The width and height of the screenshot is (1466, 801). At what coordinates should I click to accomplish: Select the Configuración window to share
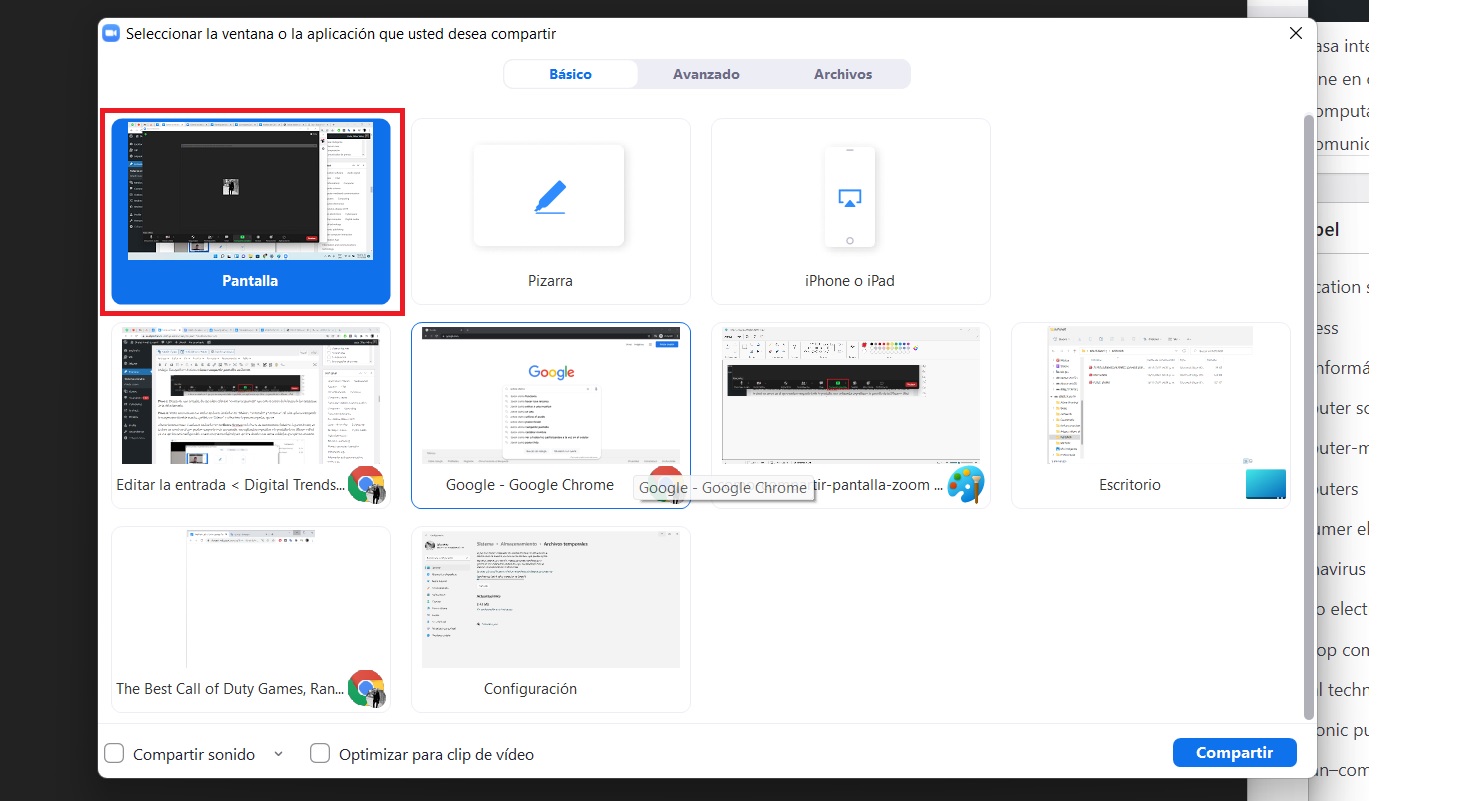[550, 600]
